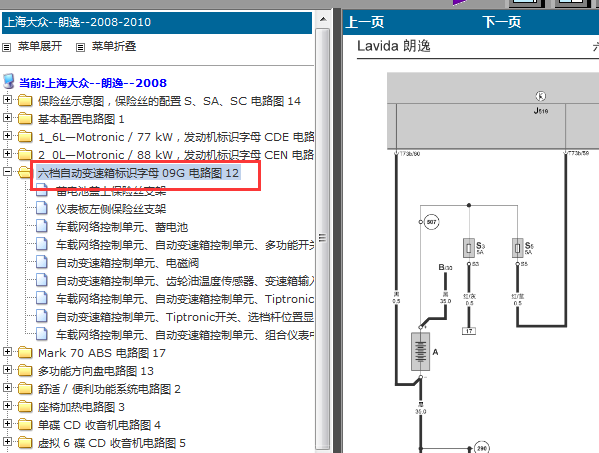Expand the 单碟 CD 收音机电路图 4 node

click(x=7, y=423)
